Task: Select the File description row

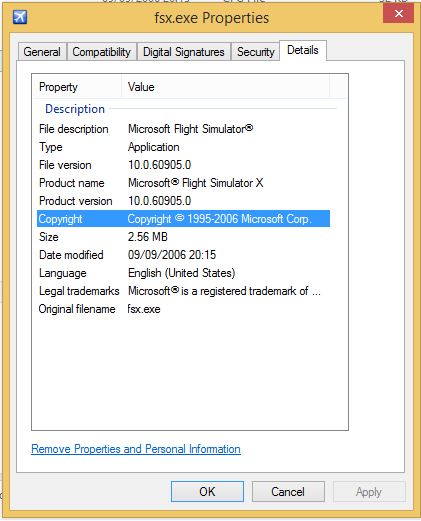Action: point(183,129)
